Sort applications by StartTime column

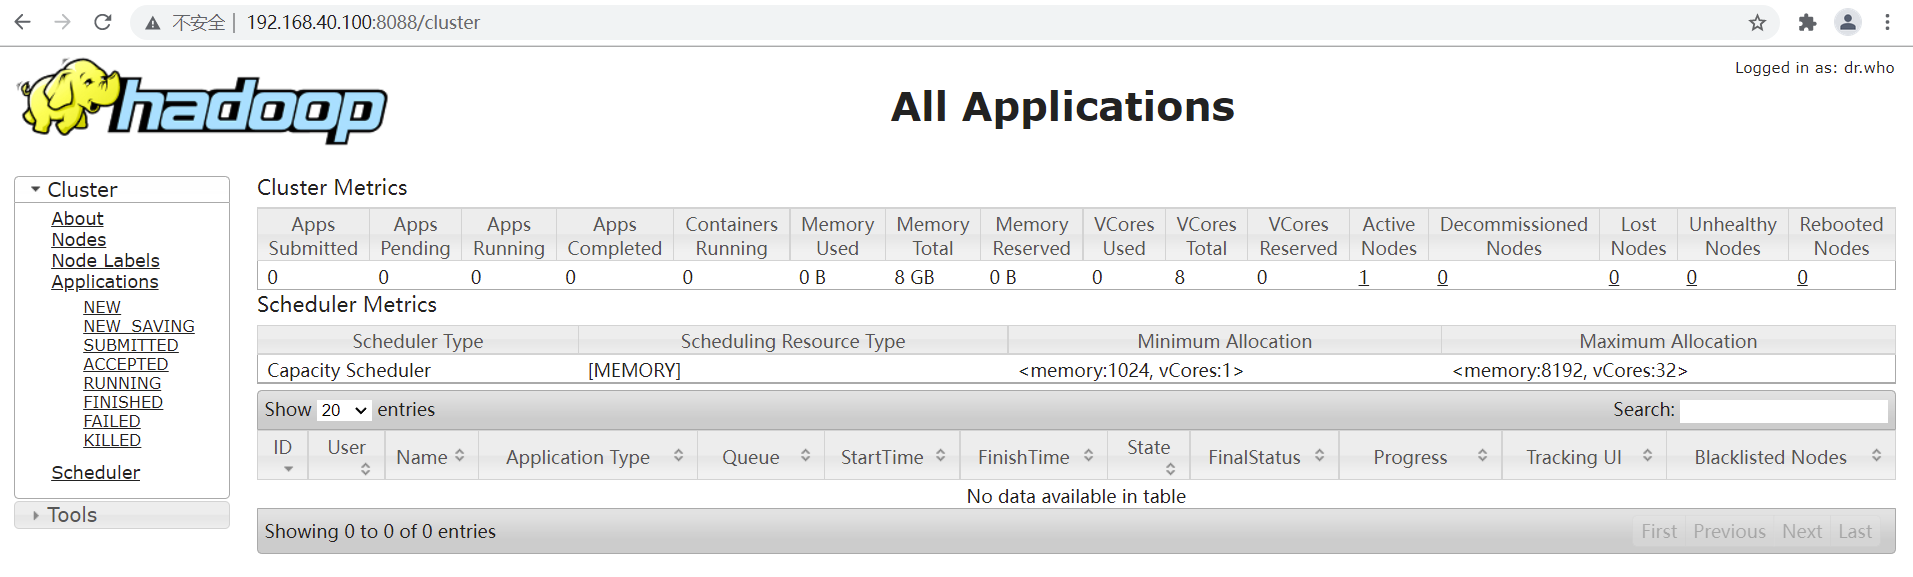click(892, 456)
